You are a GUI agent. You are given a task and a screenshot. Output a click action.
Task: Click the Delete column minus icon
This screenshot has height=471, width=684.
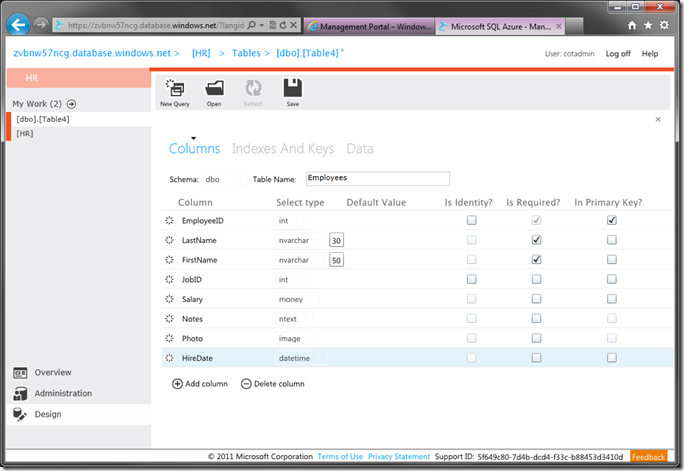(x=246, y=384)
